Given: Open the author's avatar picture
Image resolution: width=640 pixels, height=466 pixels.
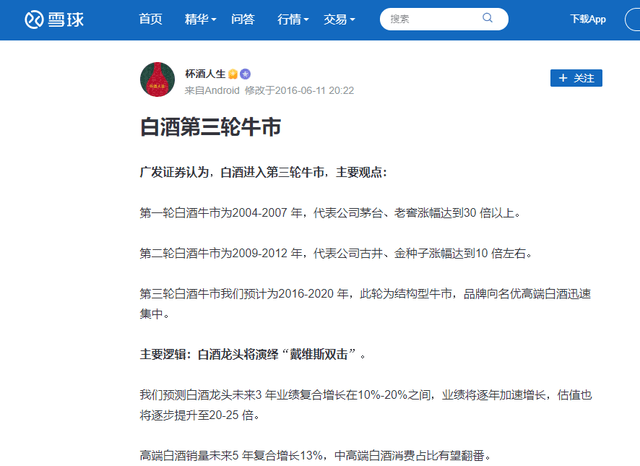Looking at the screenshot, I should coord(156,80).
